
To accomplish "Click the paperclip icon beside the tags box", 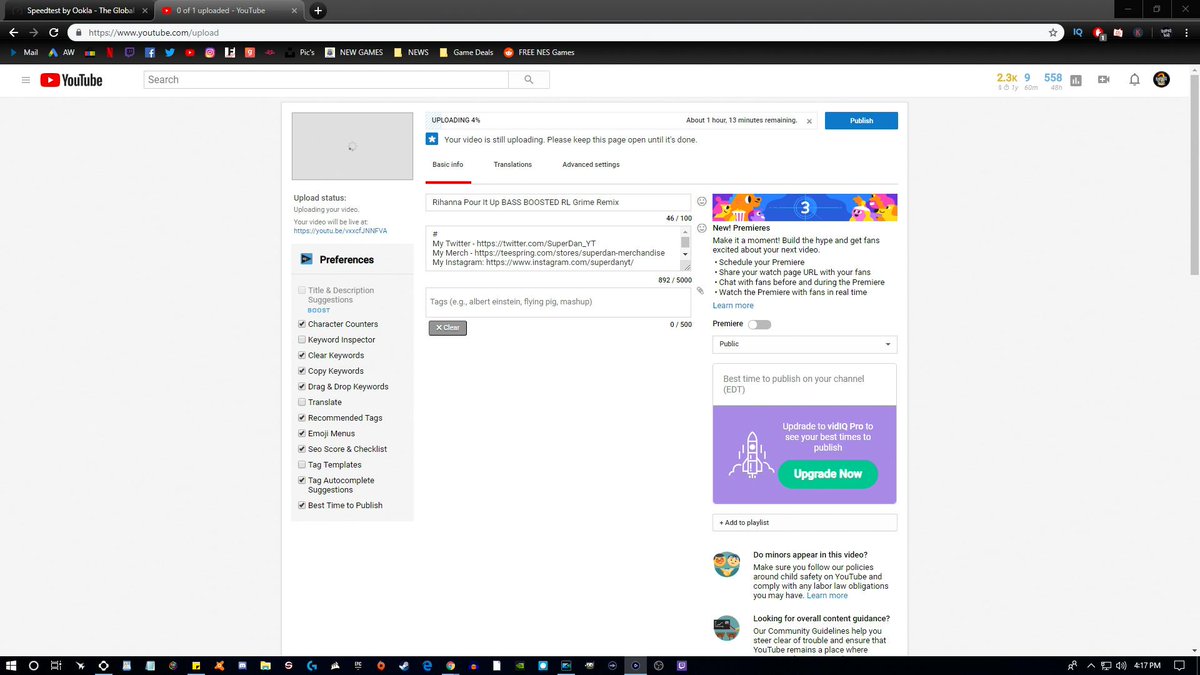I will (700, 291).
